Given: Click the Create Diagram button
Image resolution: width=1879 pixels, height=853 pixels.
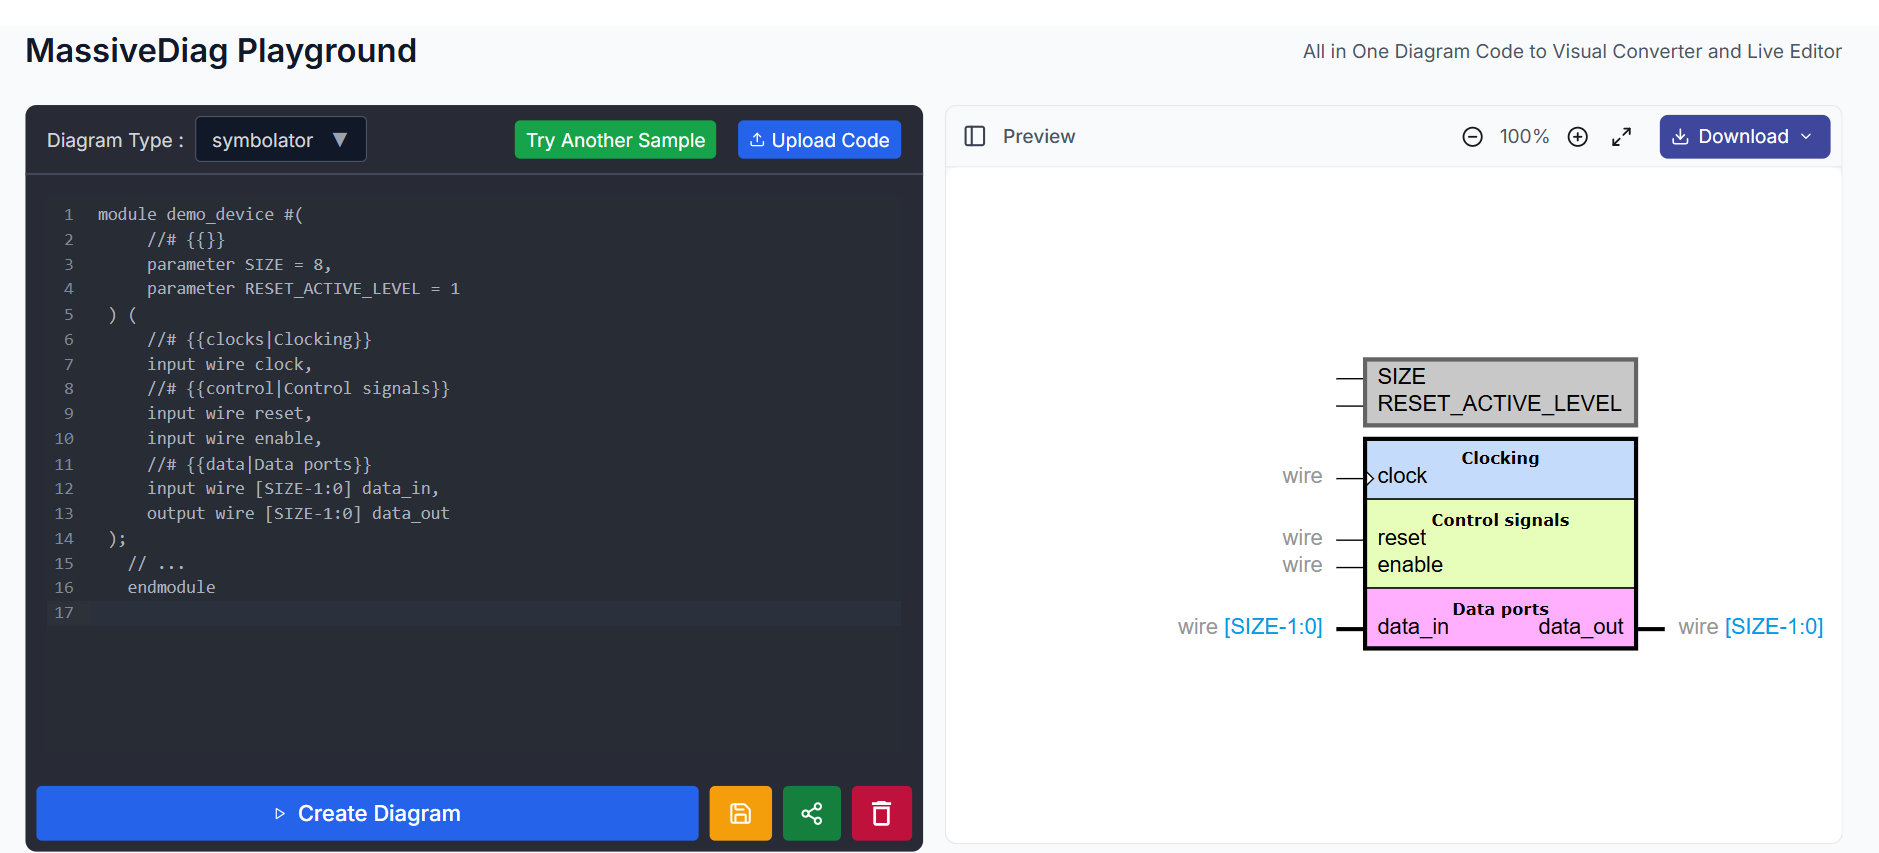Looking at the screenshot, I should 367,813.
